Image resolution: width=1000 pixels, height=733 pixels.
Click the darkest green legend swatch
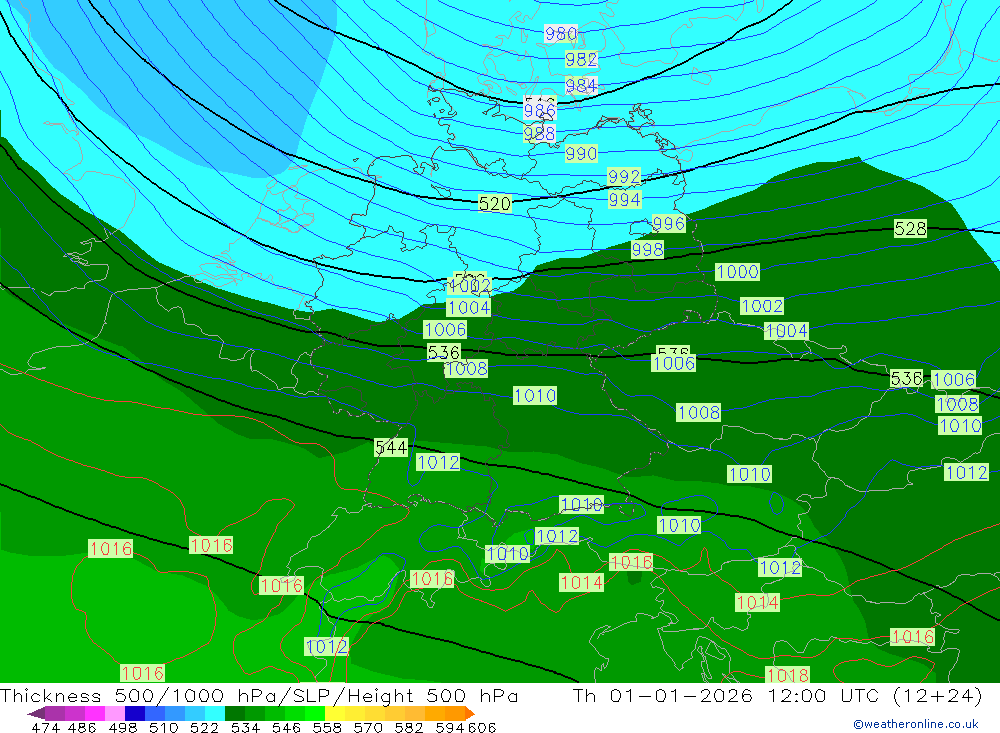point(235,713)
